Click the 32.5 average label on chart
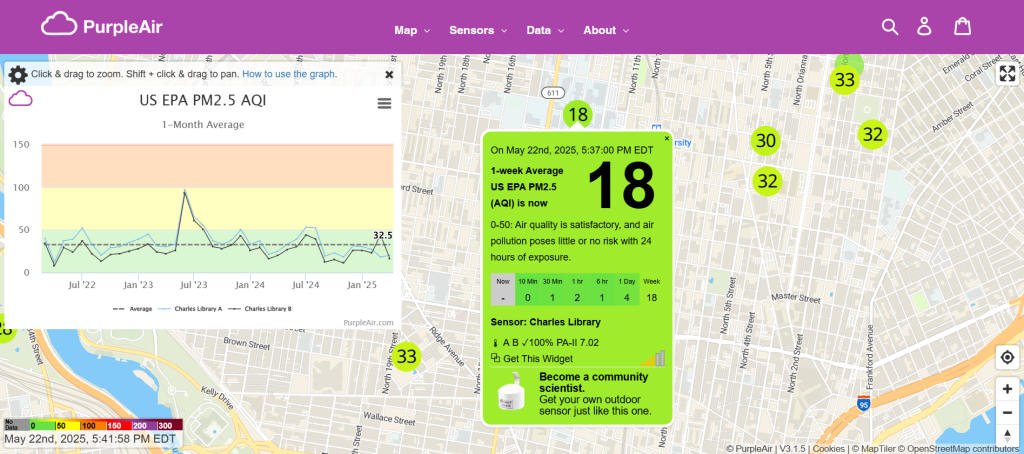The image size is (1024, 454). tap(383, 235)
